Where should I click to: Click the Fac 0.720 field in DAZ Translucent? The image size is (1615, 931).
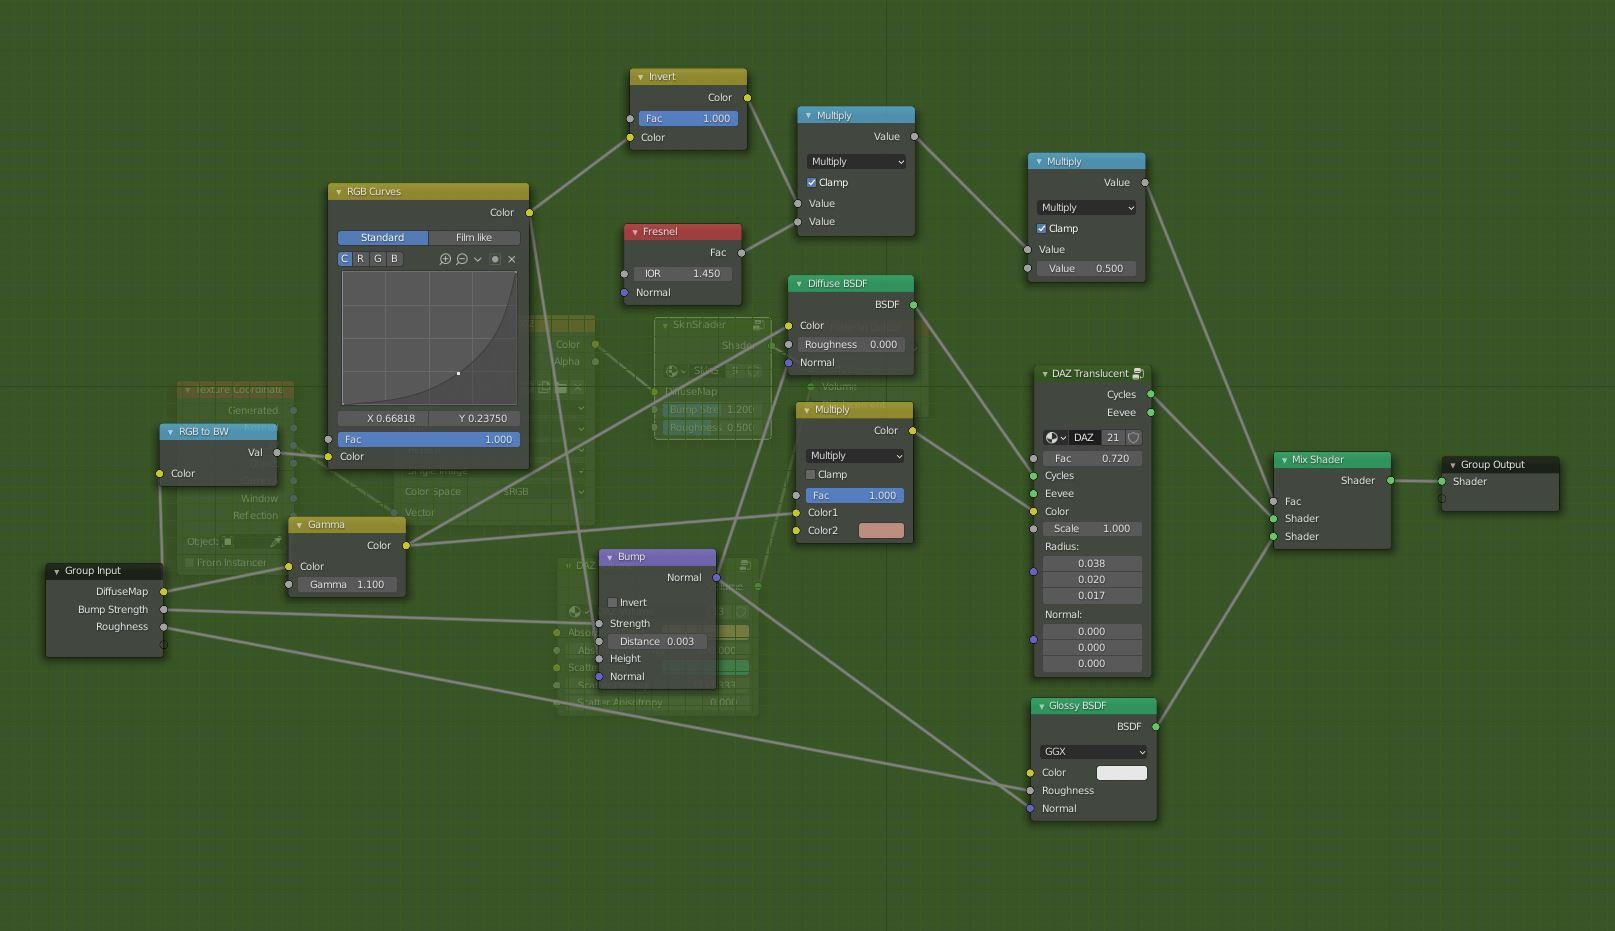coord(1092,459)
